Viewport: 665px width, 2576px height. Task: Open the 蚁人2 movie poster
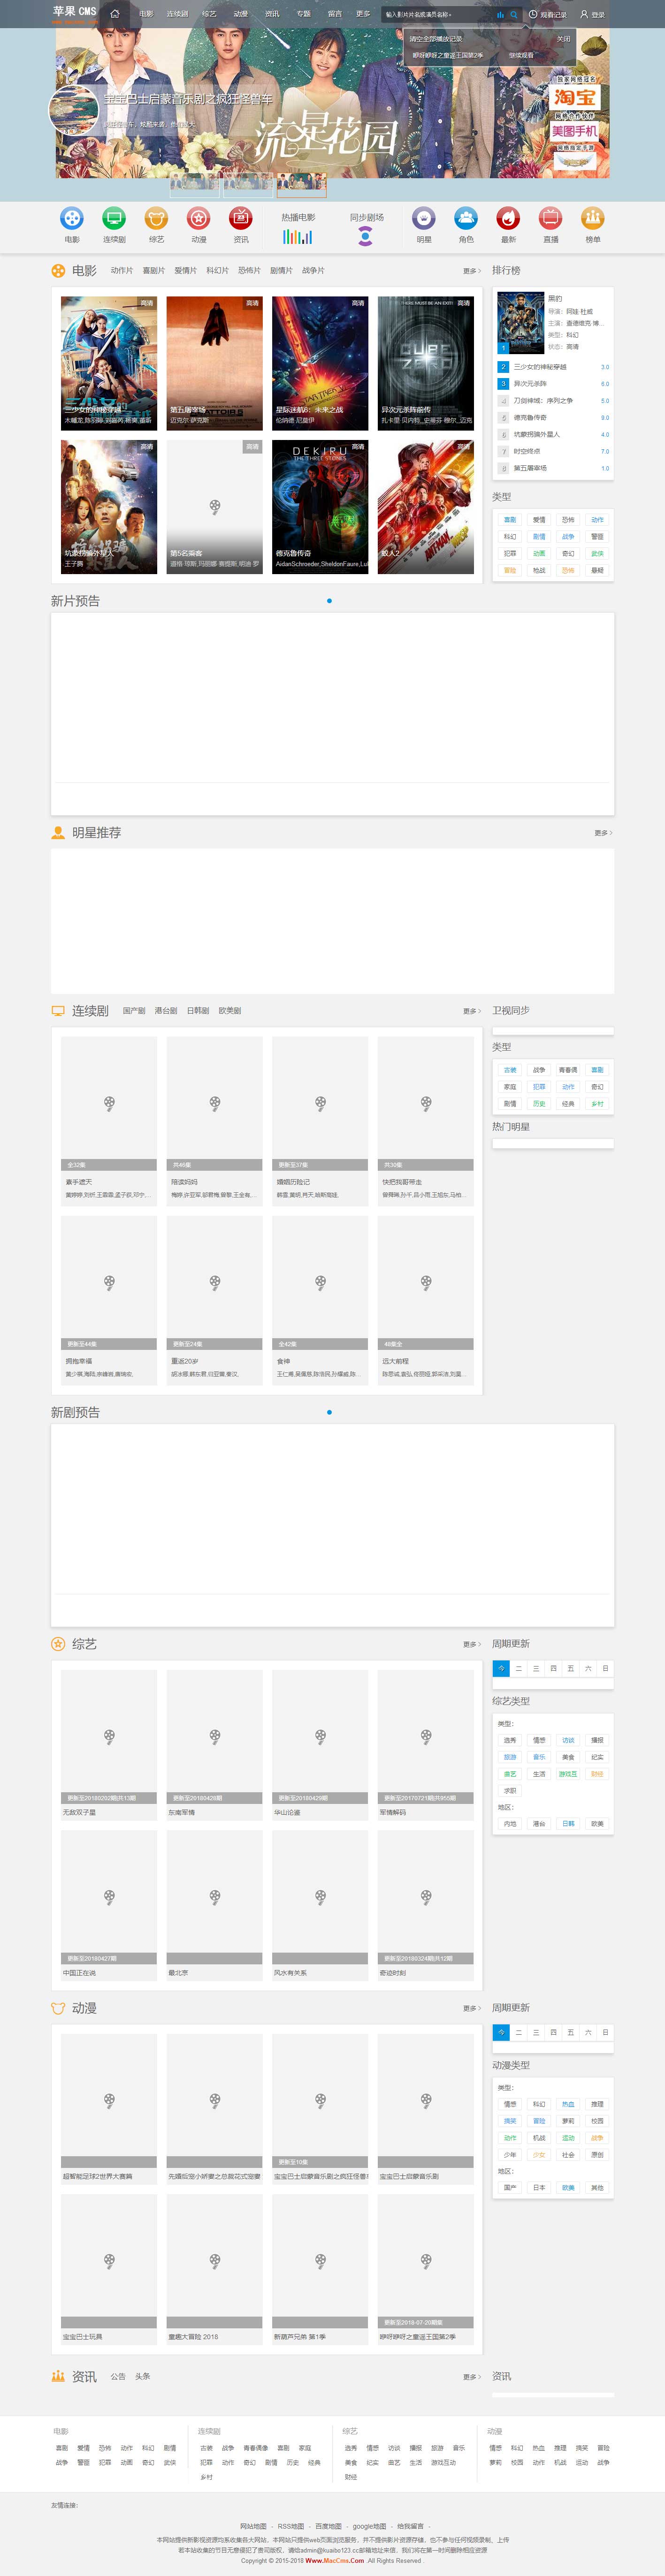425,507
